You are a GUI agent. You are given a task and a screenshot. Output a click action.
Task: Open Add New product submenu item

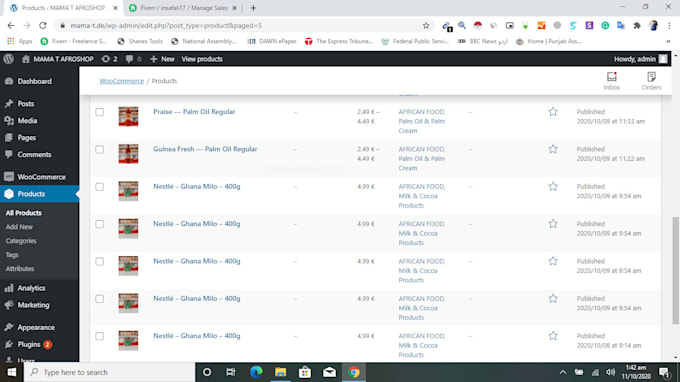(x=19, y=227)
